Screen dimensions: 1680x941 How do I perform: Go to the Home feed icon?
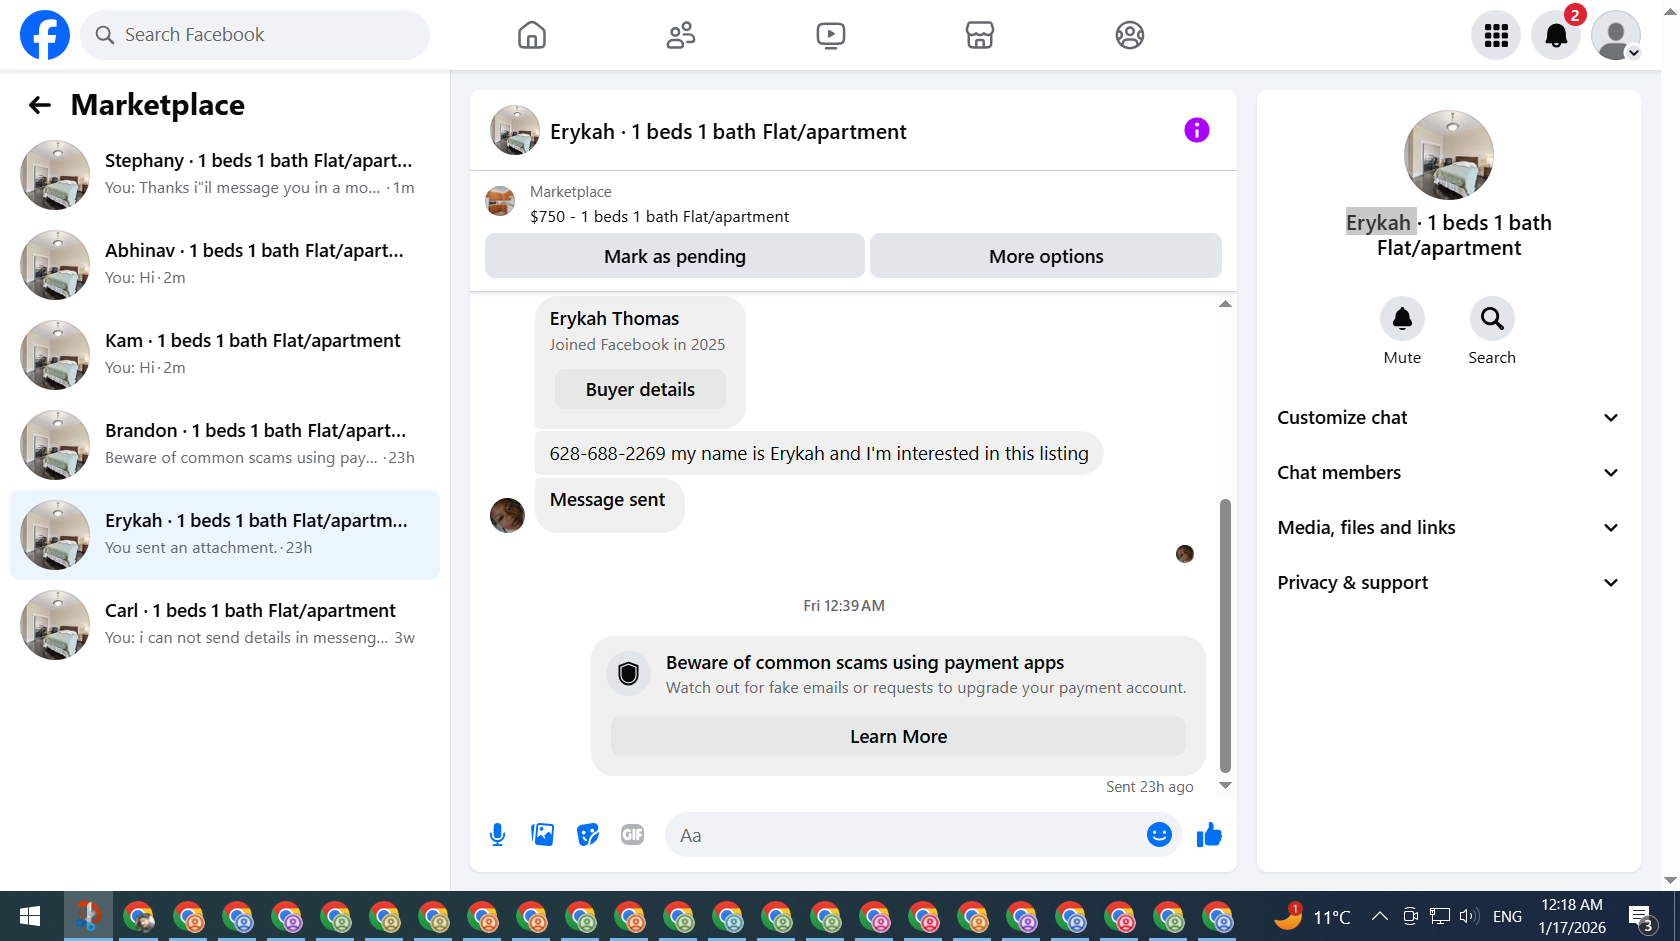[x=532, y=35]
